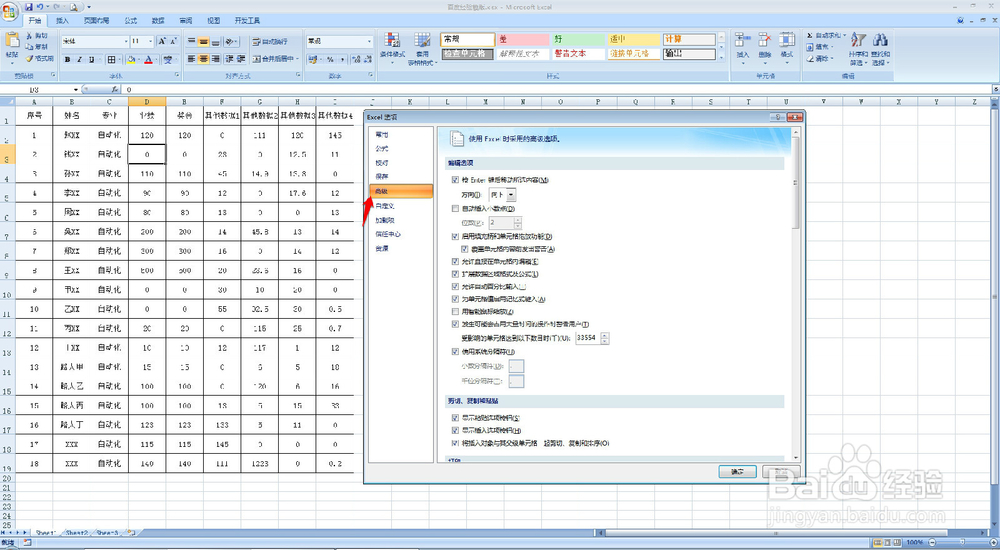
Task: Align text to the left
Action: click(191, 59)
